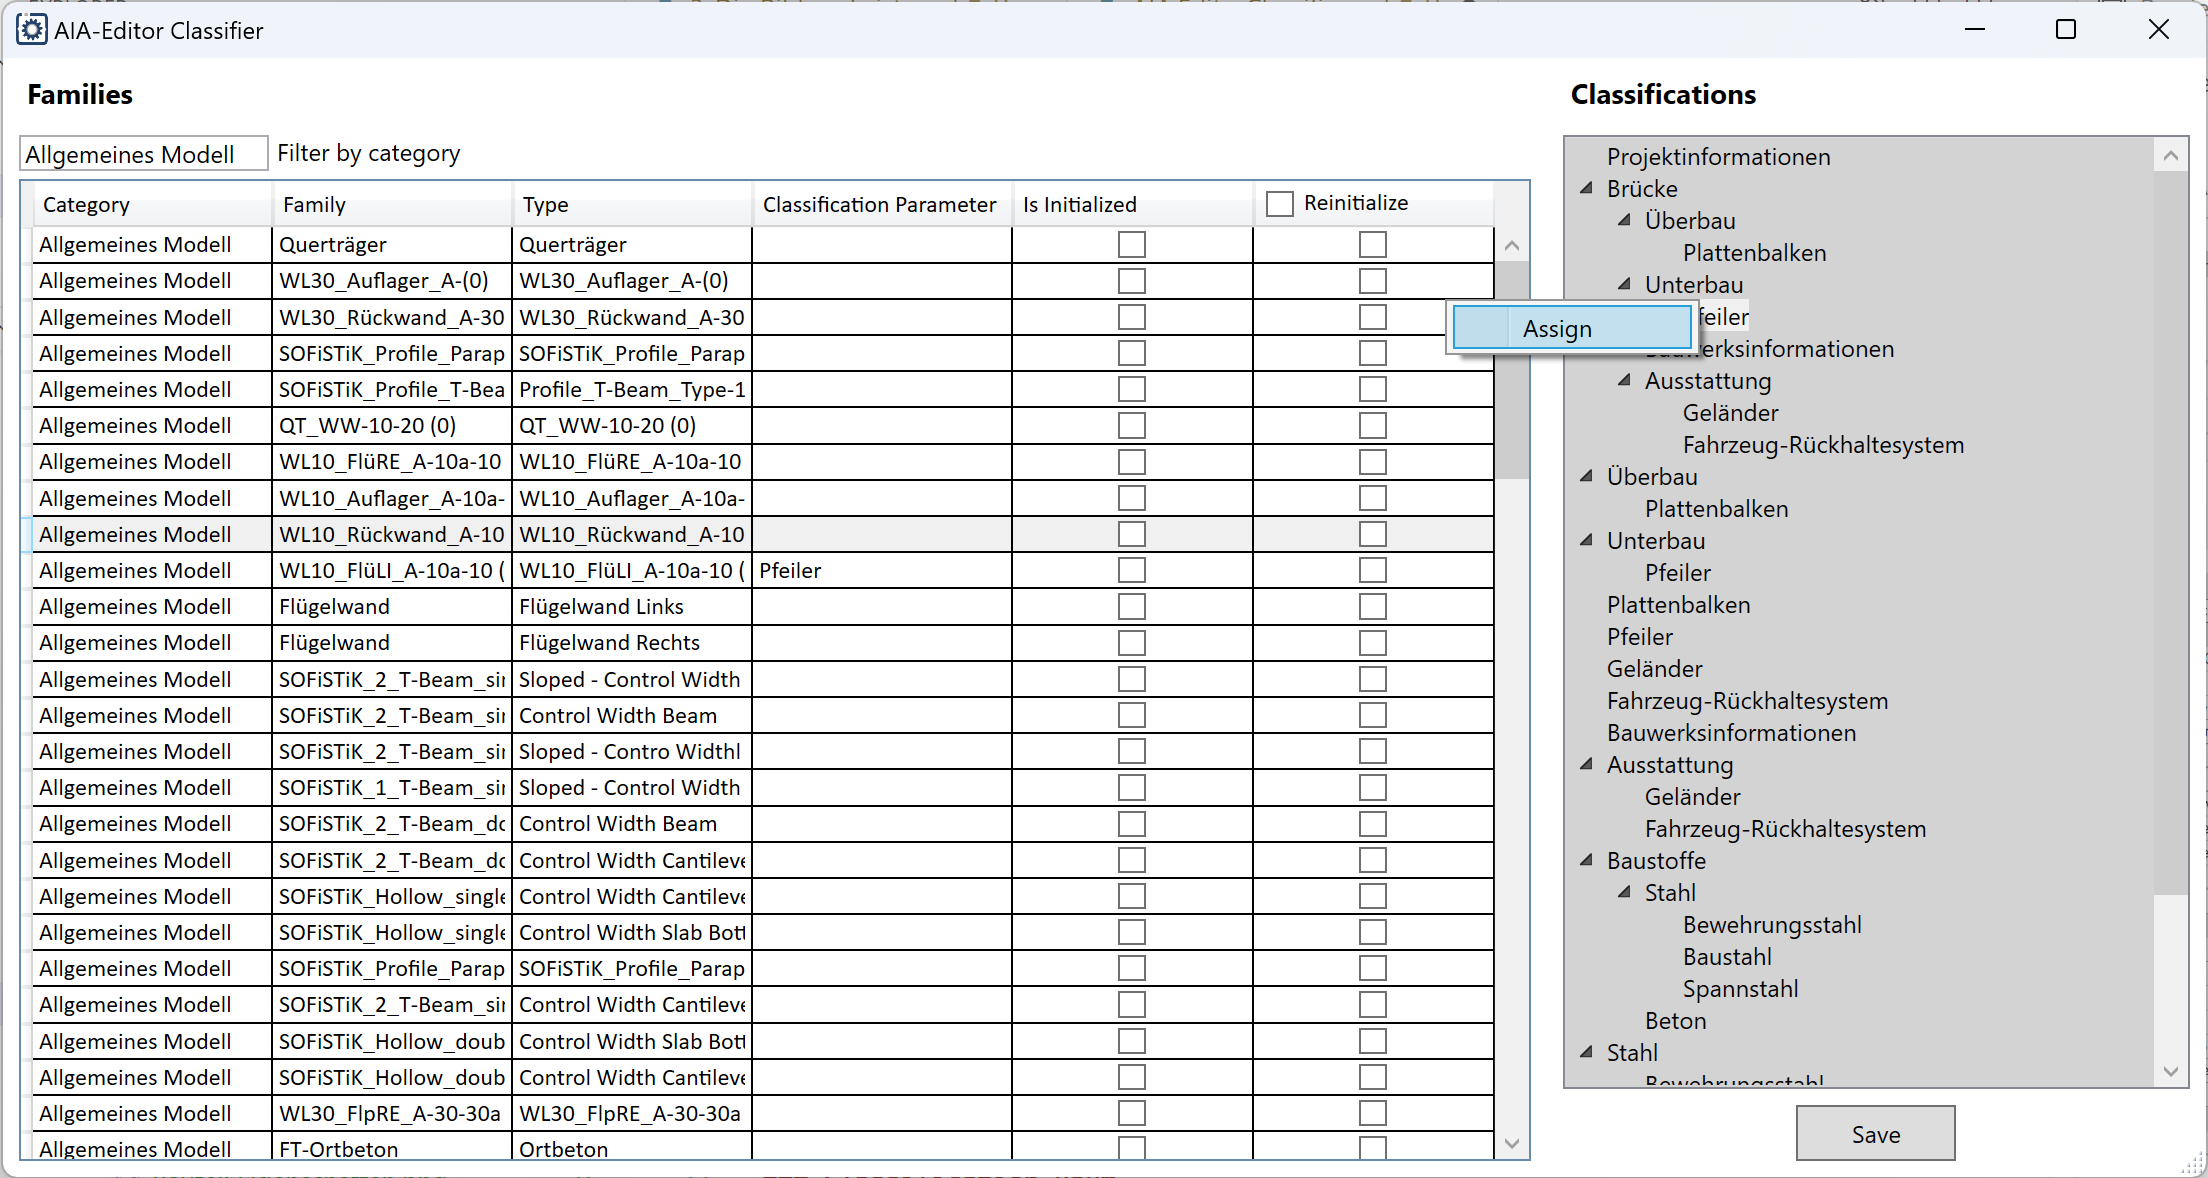Check Is Initialized for Flügelwand Links row
2208x1178 pixels.
tap(1131, 607)
